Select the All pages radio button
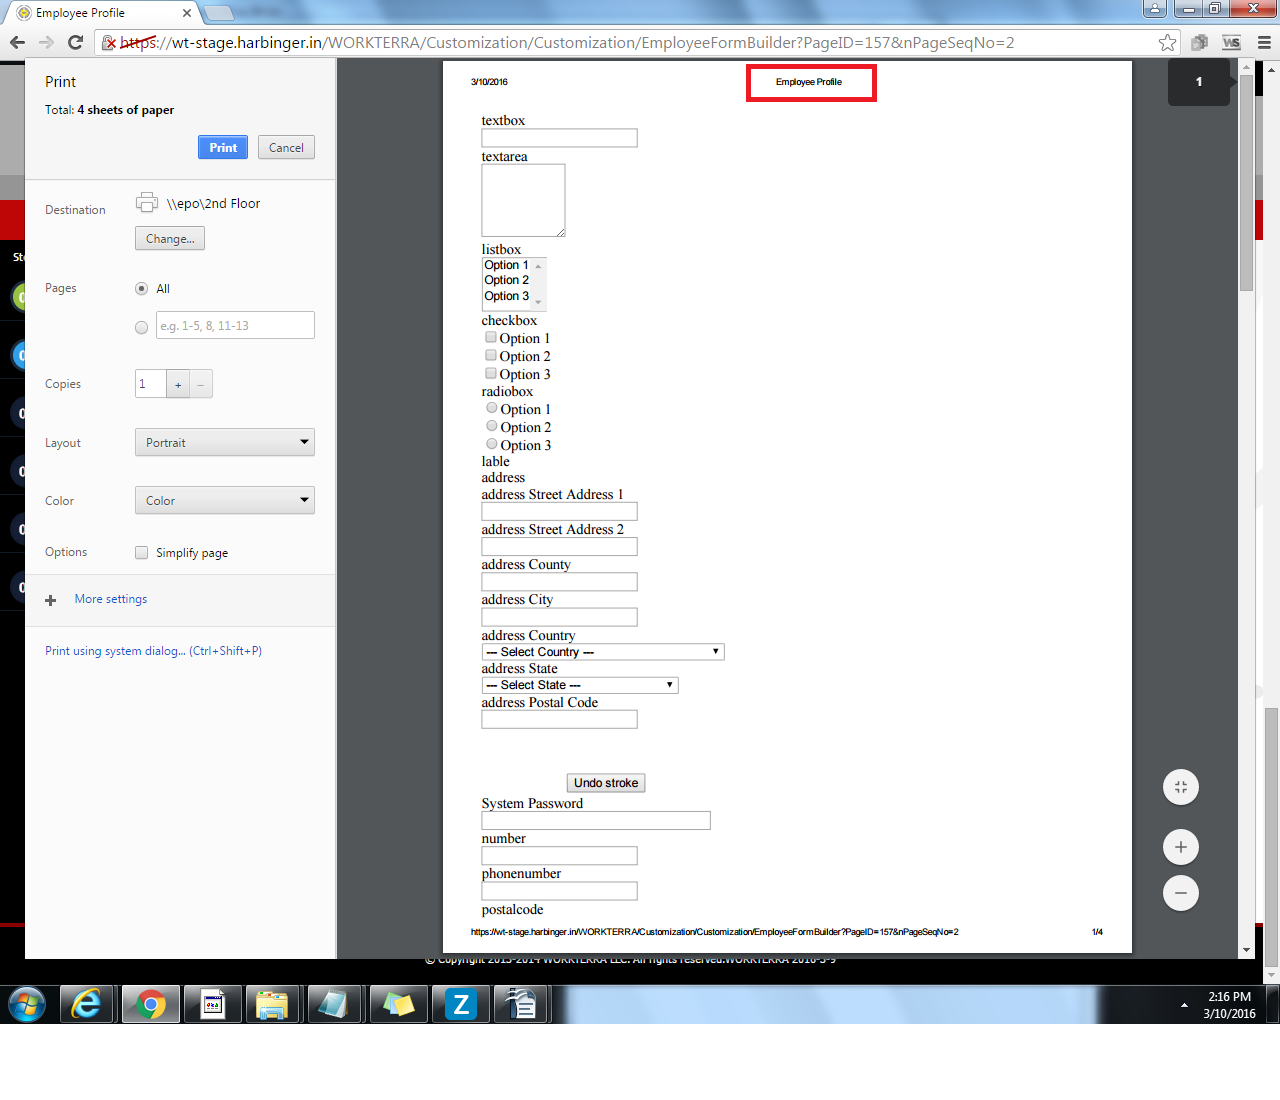The height and width of the screenshot is (1100, 1280). pos(141,289)
